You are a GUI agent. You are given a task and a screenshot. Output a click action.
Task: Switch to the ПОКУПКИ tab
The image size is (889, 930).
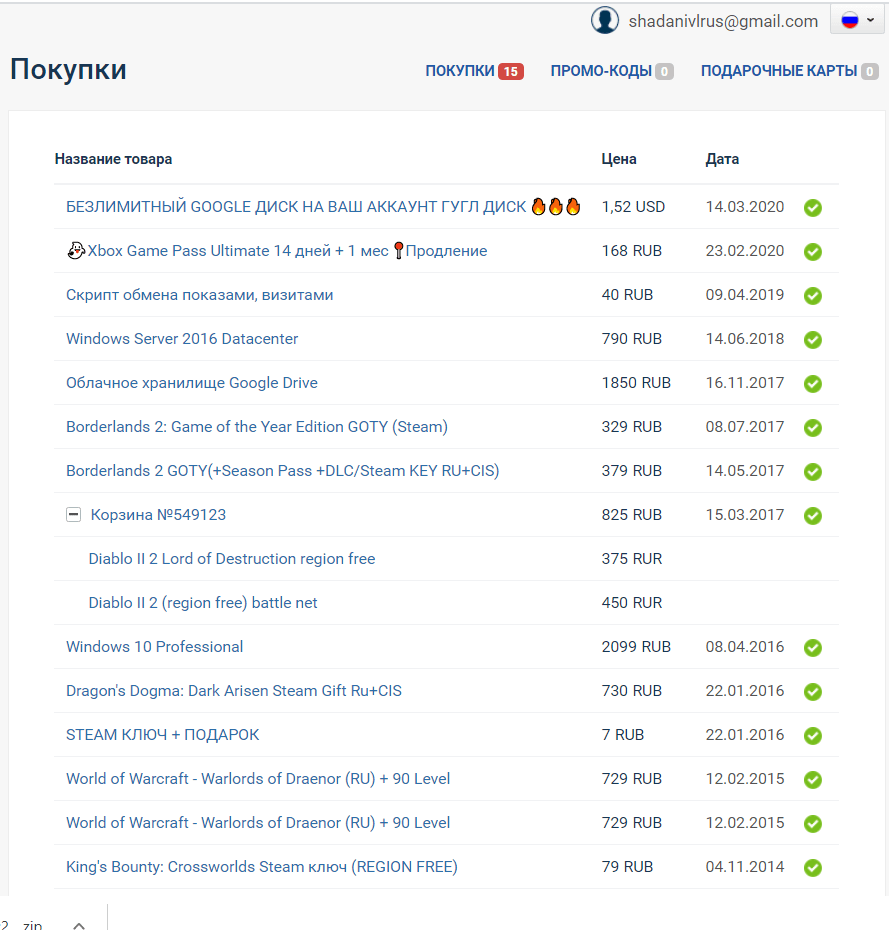click(x=474, y=71)
